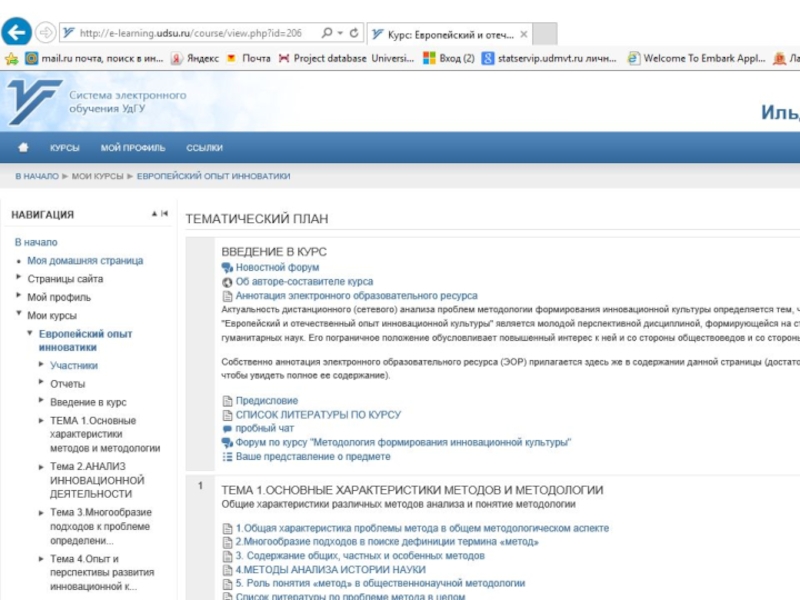Click page icon beside СПИСОК ЛИТЕРАТУРЫ ПО КУРСУ
The image size is (800, 600).
click(227, 415)
